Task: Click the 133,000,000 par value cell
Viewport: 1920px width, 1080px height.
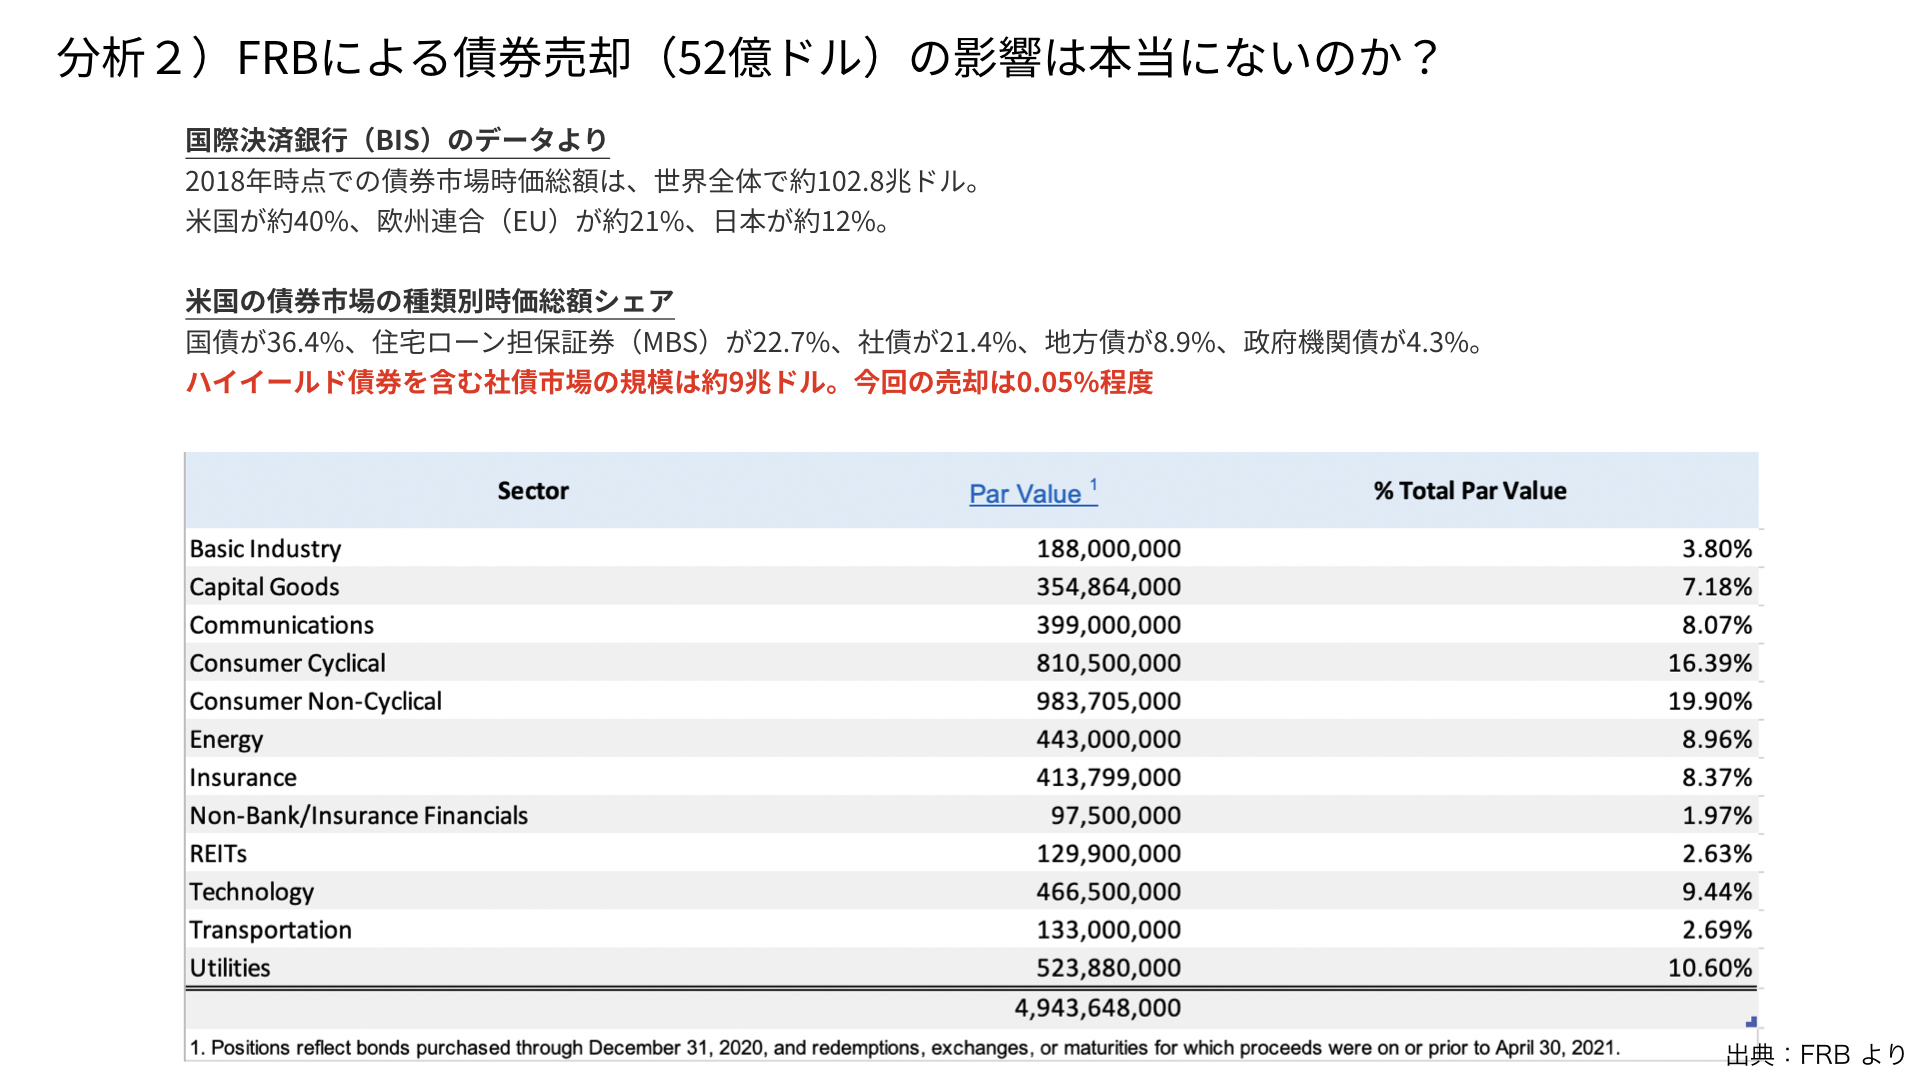Action: pos(1108,930)
